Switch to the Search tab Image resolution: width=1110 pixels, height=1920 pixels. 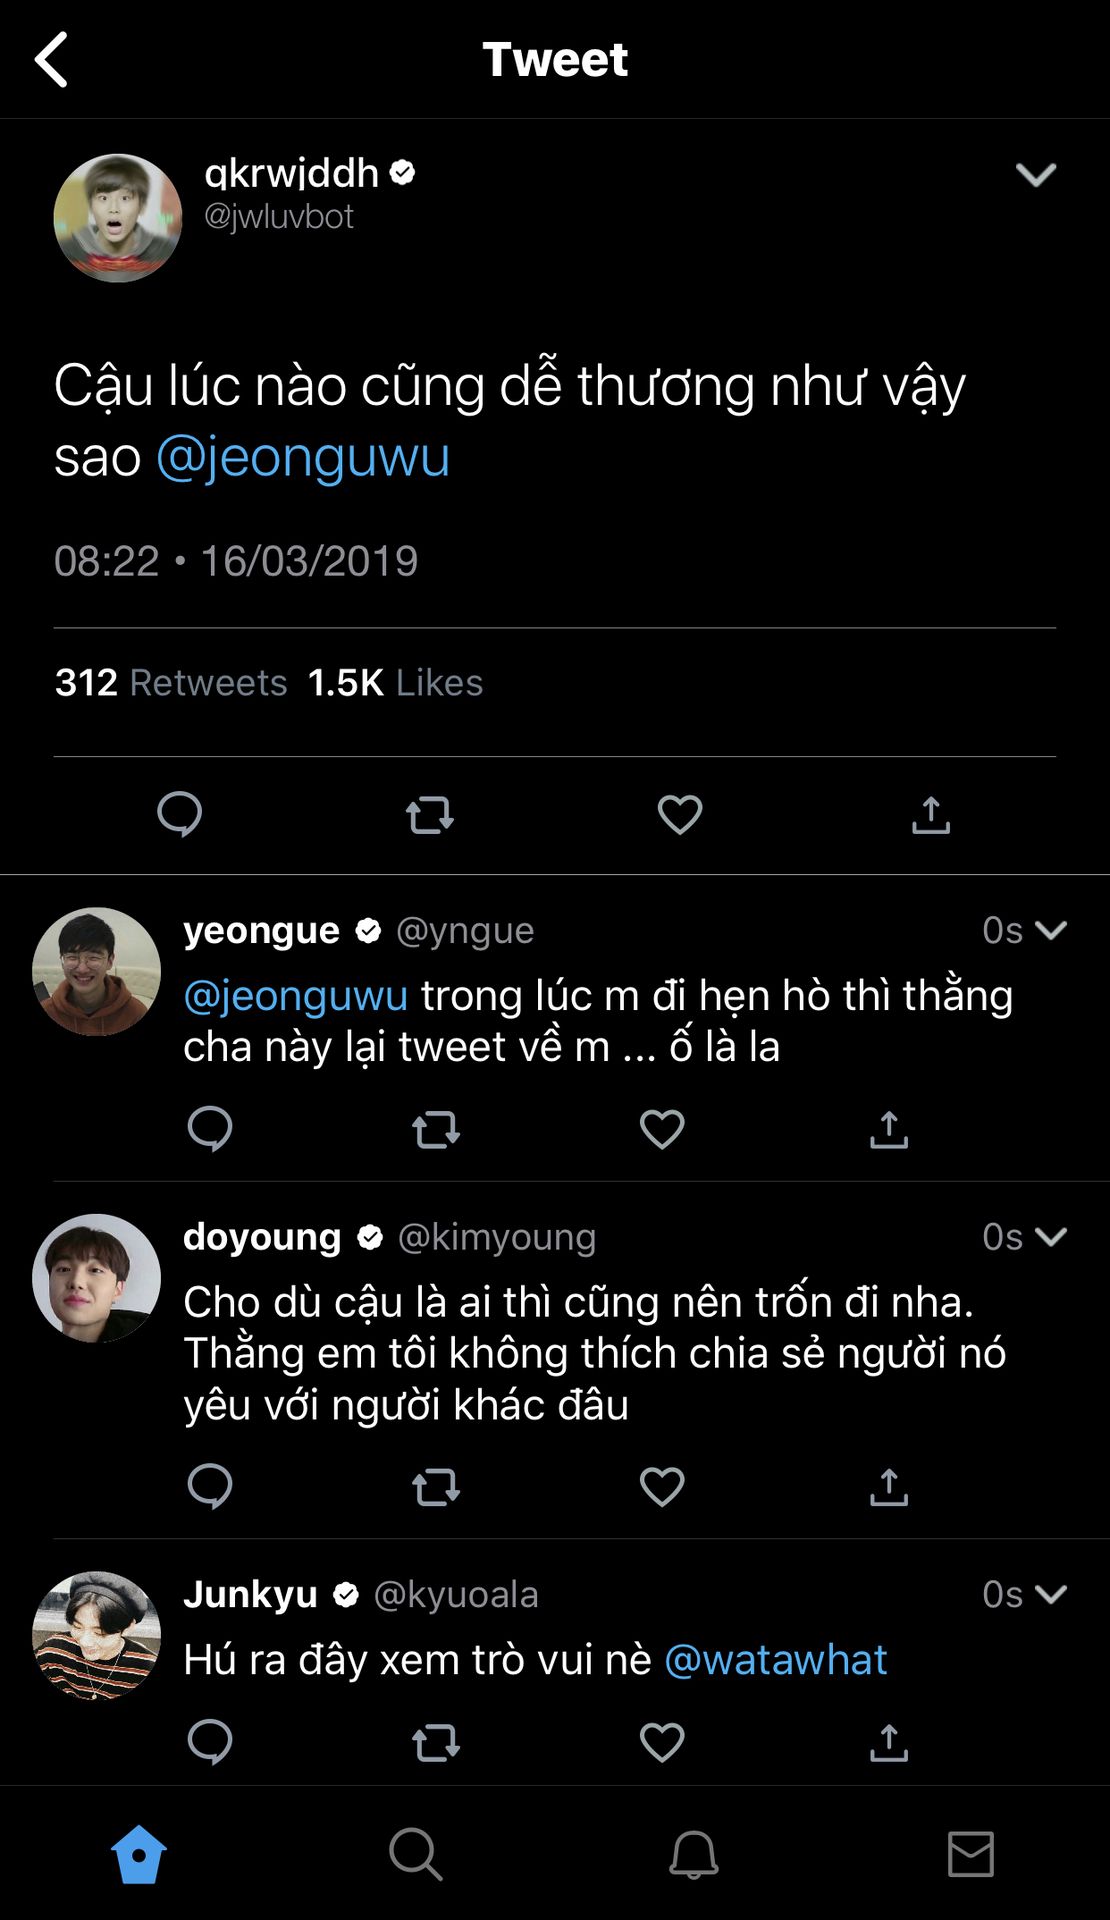pyautogui.click(x=415, y=1854)
